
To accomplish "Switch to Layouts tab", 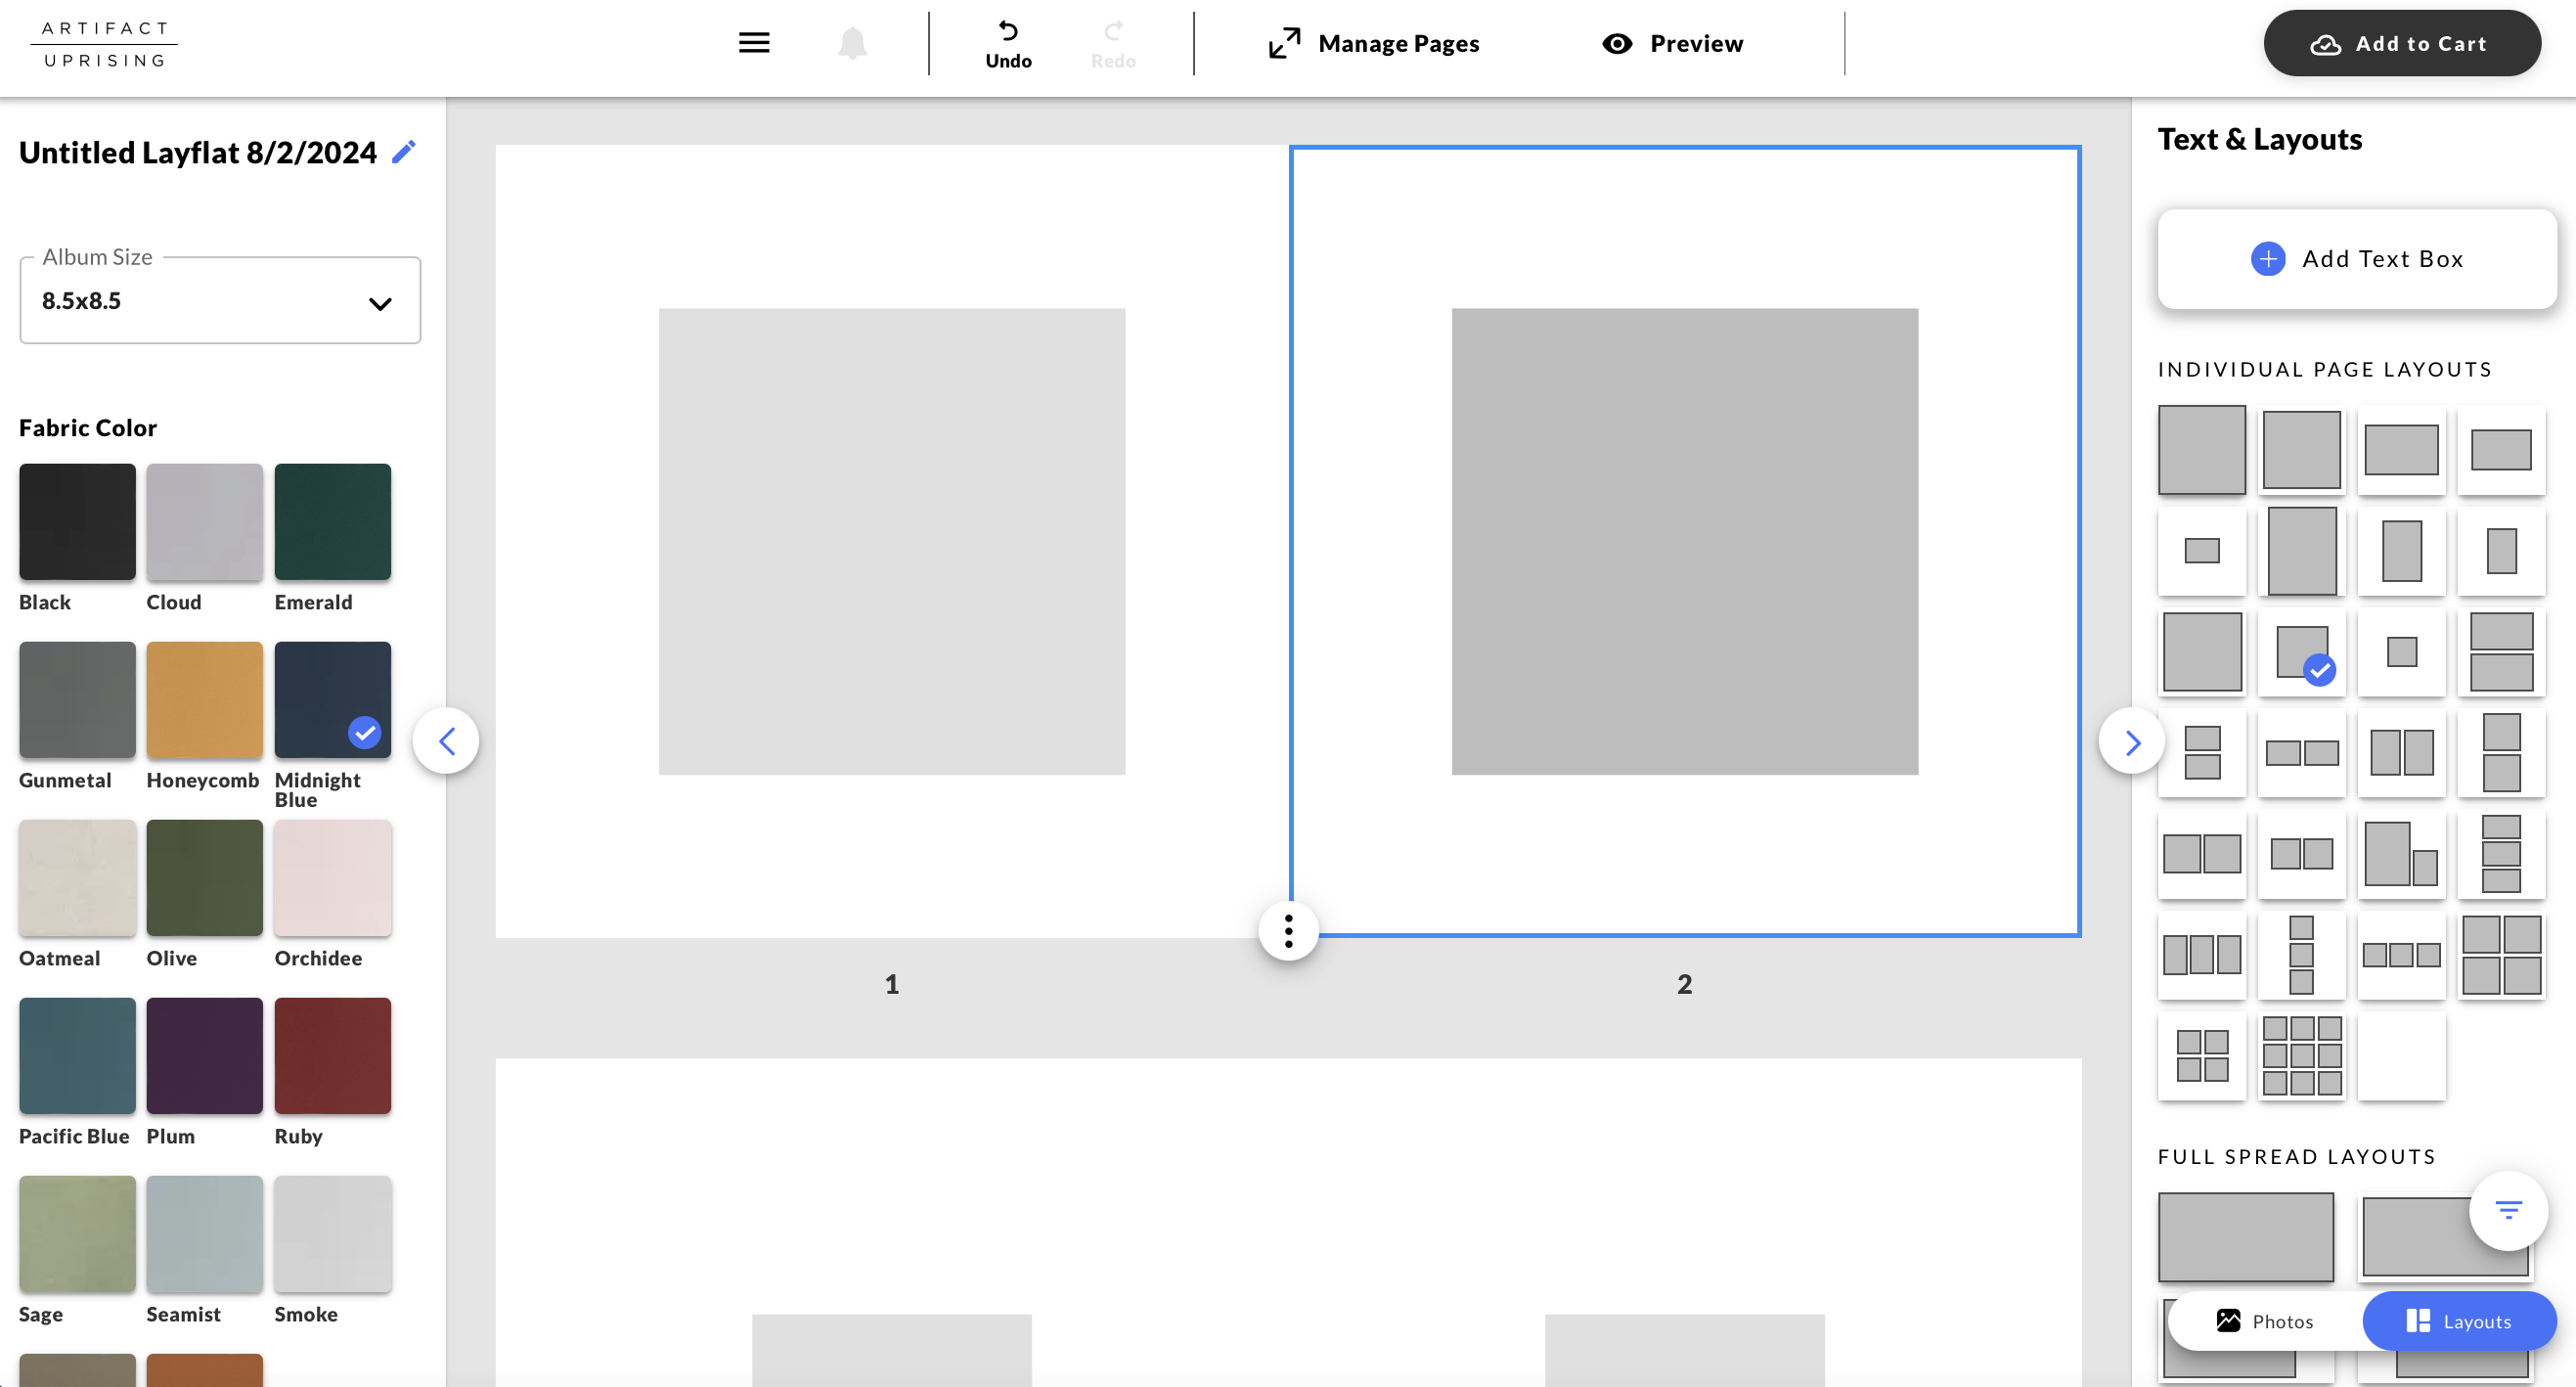I will coord(2459,1321).
